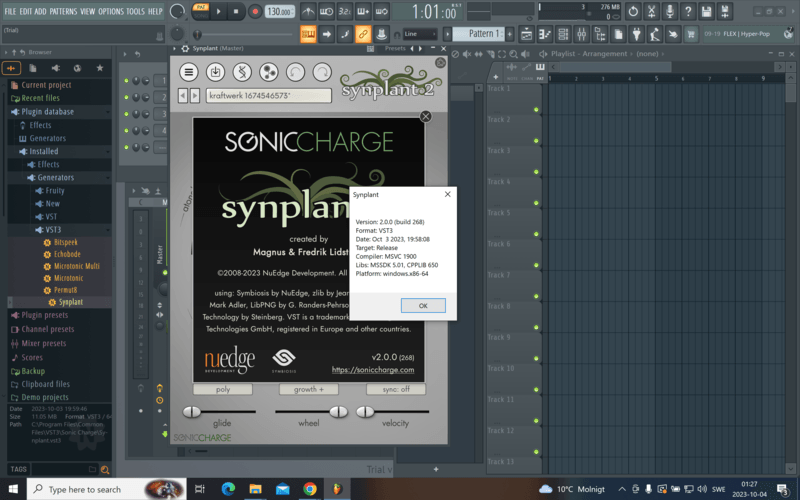
Task: Click the Windows Start button
Action: (13, 489)
